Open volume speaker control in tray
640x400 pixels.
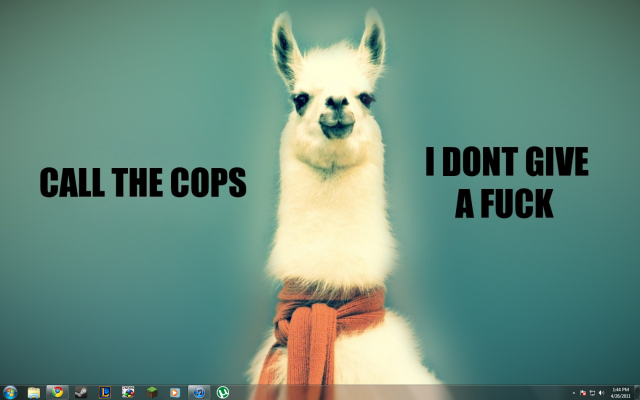[x=601, y=392]
